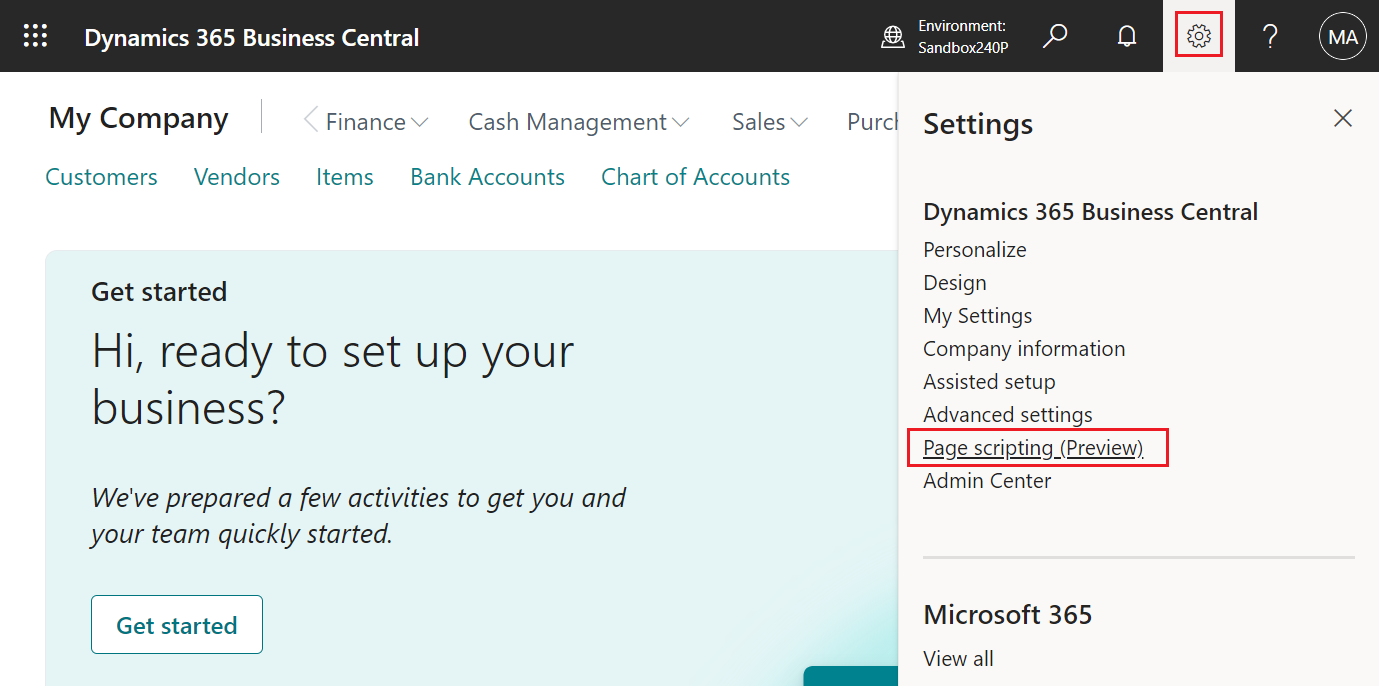Click the Settings gear icon
1379x686 pixels.
click(1198, 35)
